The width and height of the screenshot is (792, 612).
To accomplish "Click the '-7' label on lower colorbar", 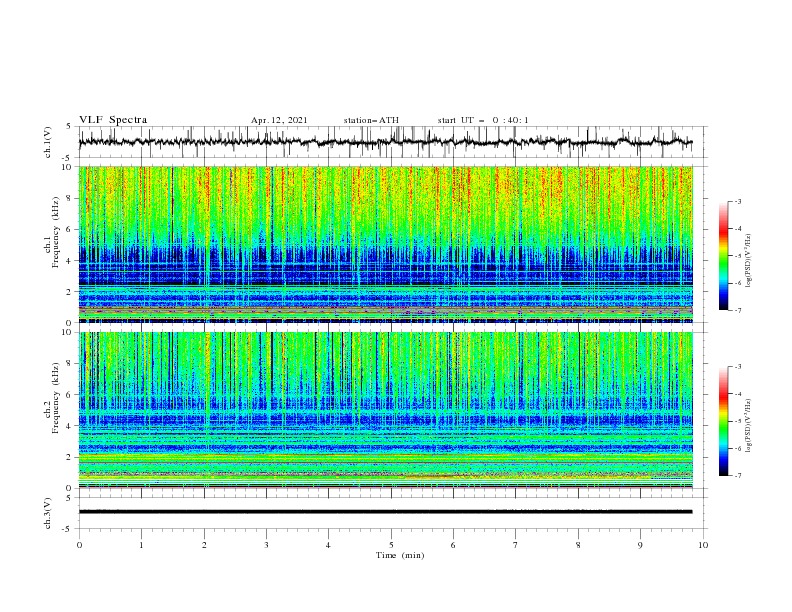I will [x=737, y=475].
